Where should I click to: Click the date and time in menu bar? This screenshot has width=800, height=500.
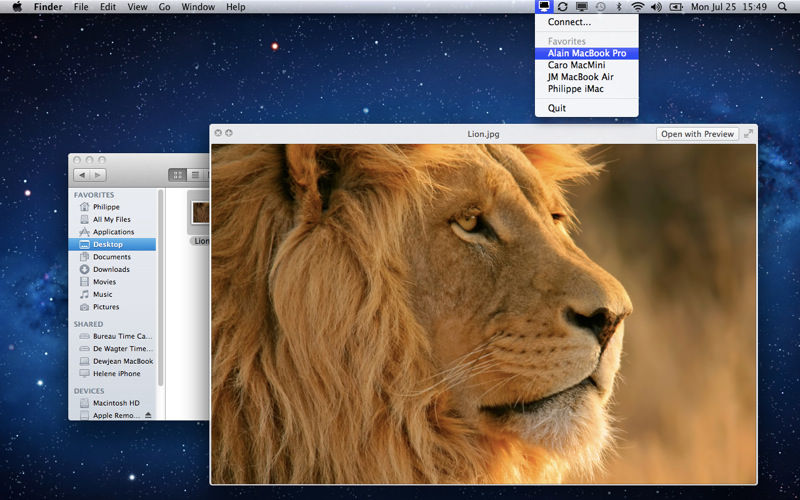[x=729, y=7]
